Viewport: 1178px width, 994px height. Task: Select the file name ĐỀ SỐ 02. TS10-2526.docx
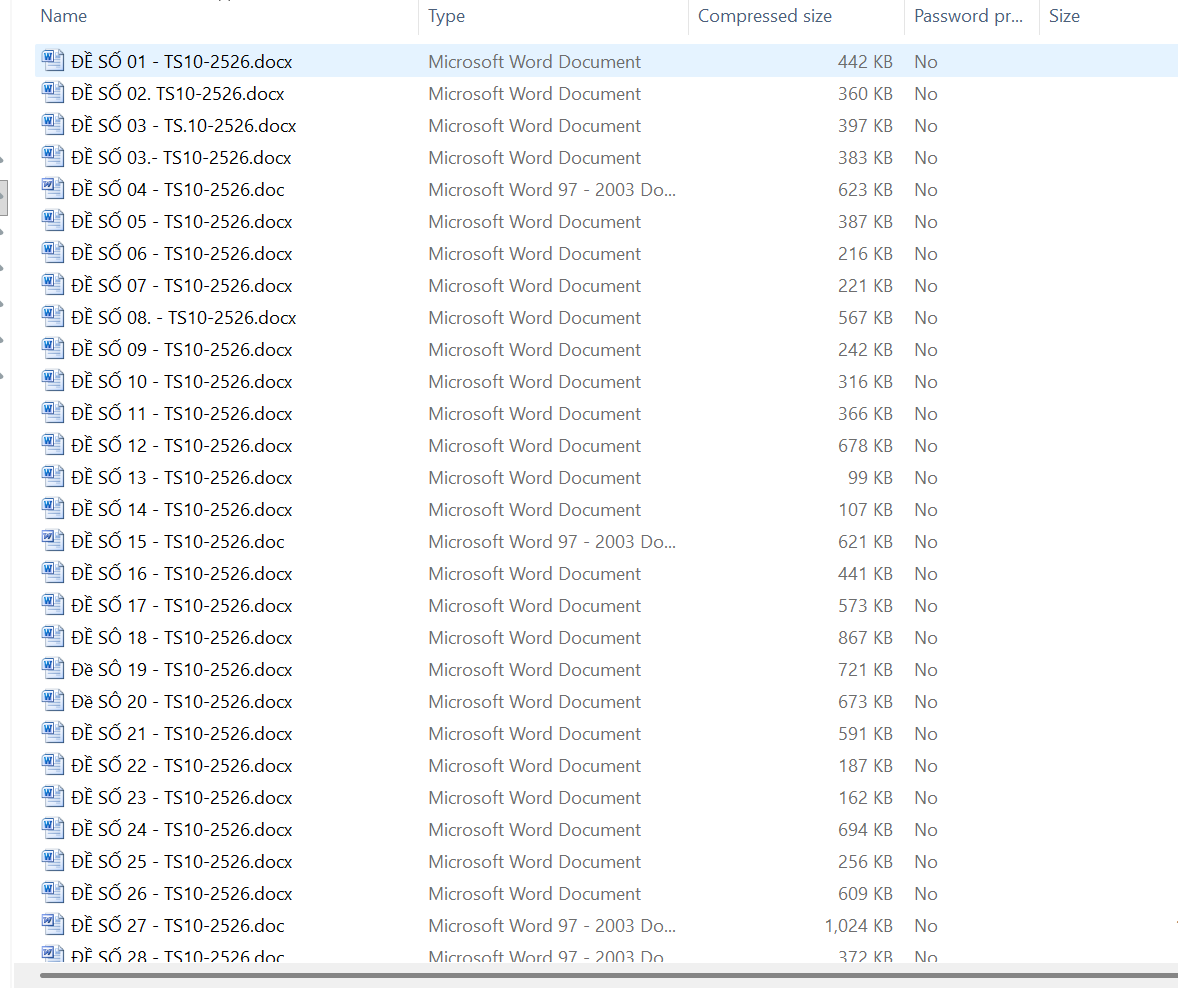[178, 94]
